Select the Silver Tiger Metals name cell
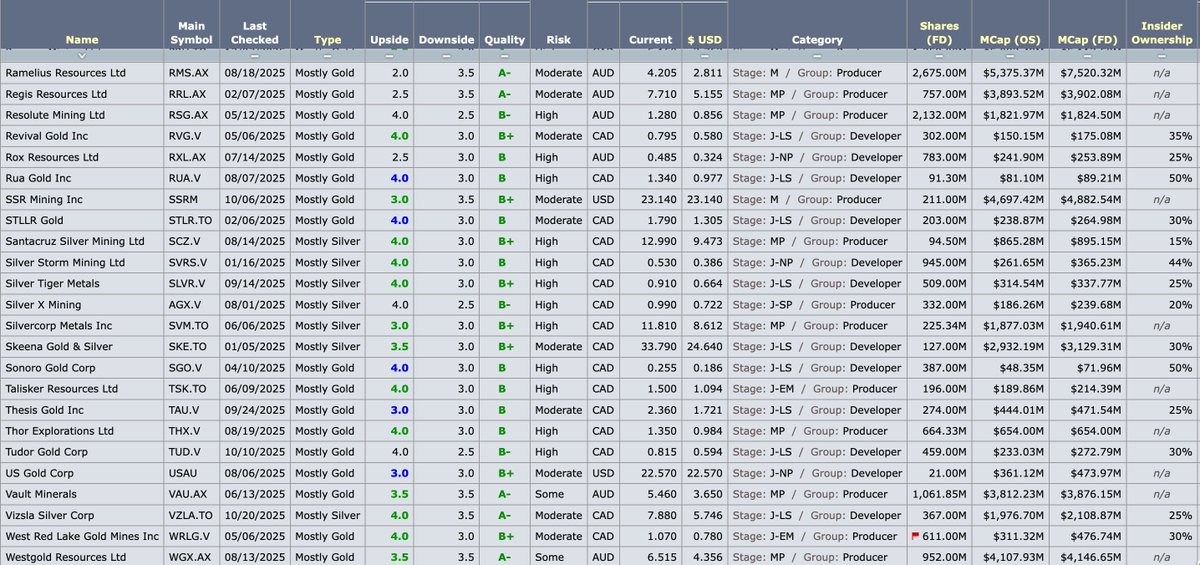 click(52, 284)
